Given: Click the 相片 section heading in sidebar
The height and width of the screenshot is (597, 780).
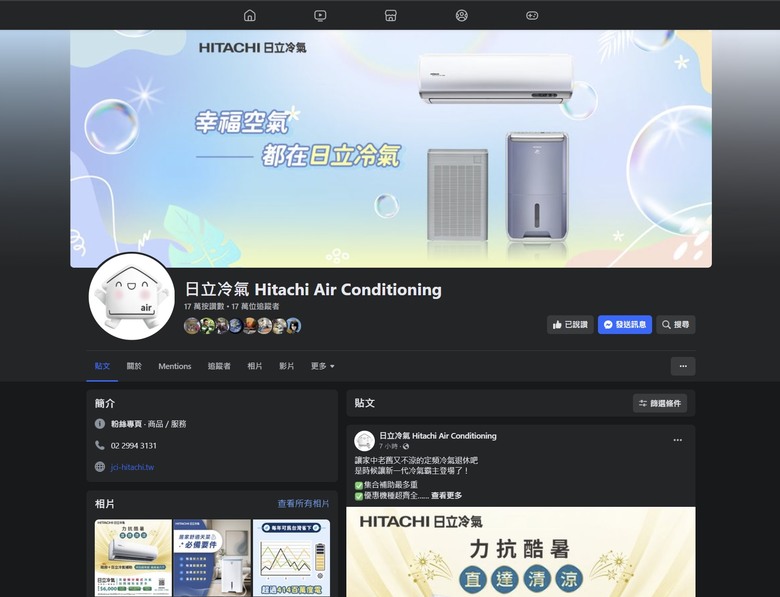Looking at the screenshot, I should [104, 504].
